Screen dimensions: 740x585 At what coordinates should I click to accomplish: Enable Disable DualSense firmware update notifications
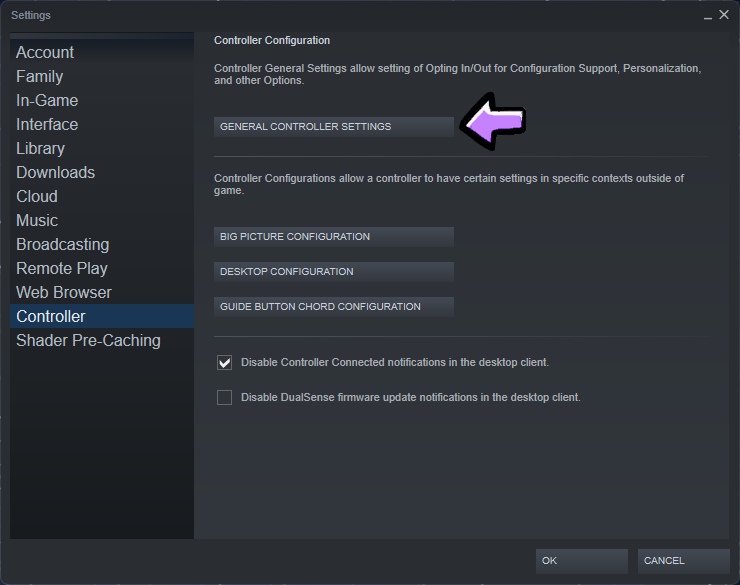point(225,398)
